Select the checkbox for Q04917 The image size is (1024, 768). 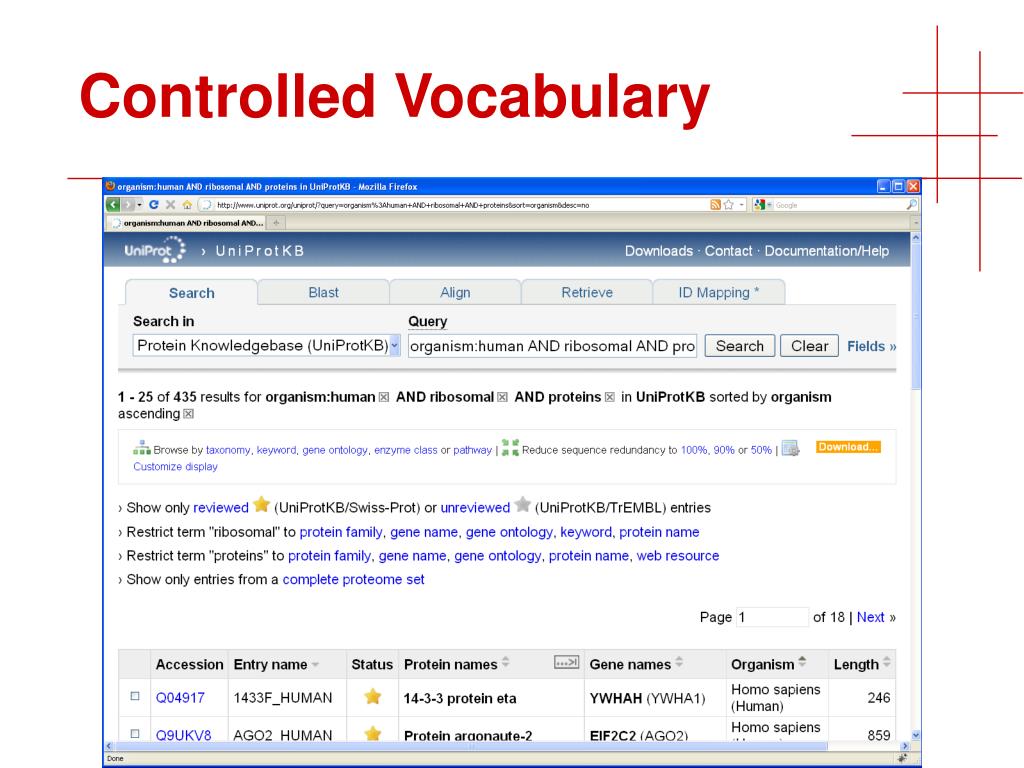[135, 696]
